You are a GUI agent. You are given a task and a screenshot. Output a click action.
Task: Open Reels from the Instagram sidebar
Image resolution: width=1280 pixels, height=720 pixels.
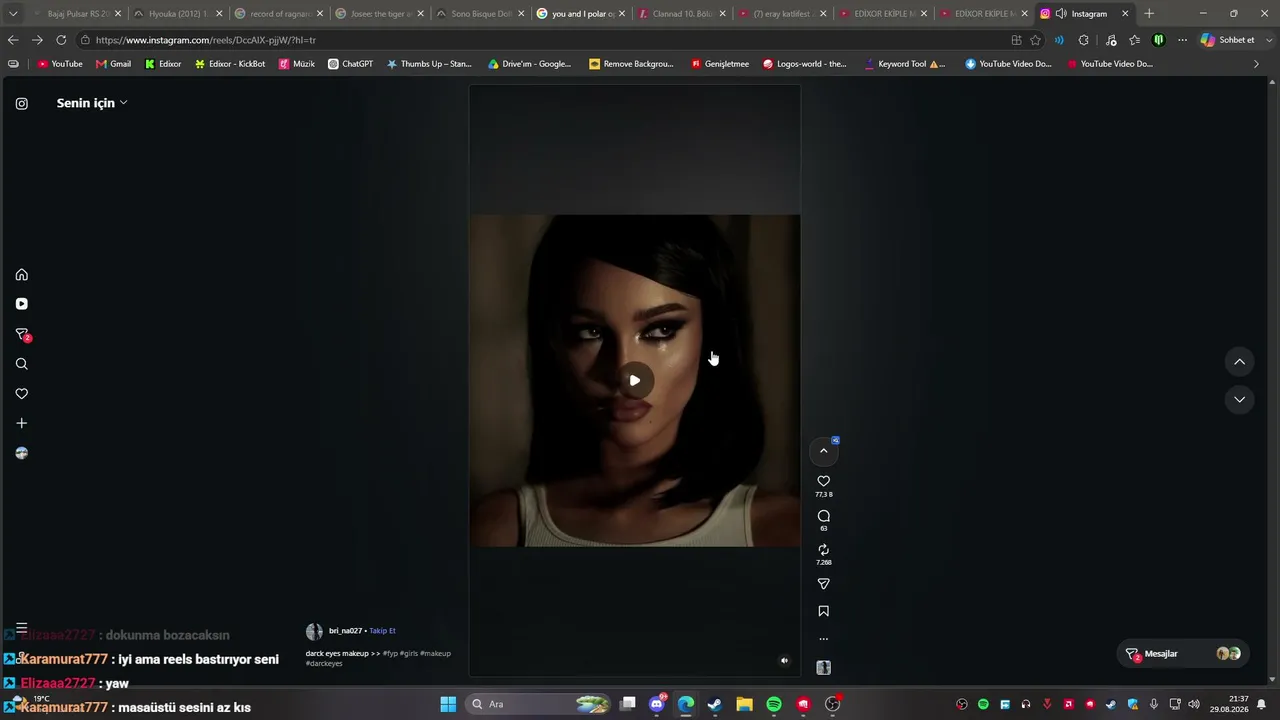click(x=22, y=304)
